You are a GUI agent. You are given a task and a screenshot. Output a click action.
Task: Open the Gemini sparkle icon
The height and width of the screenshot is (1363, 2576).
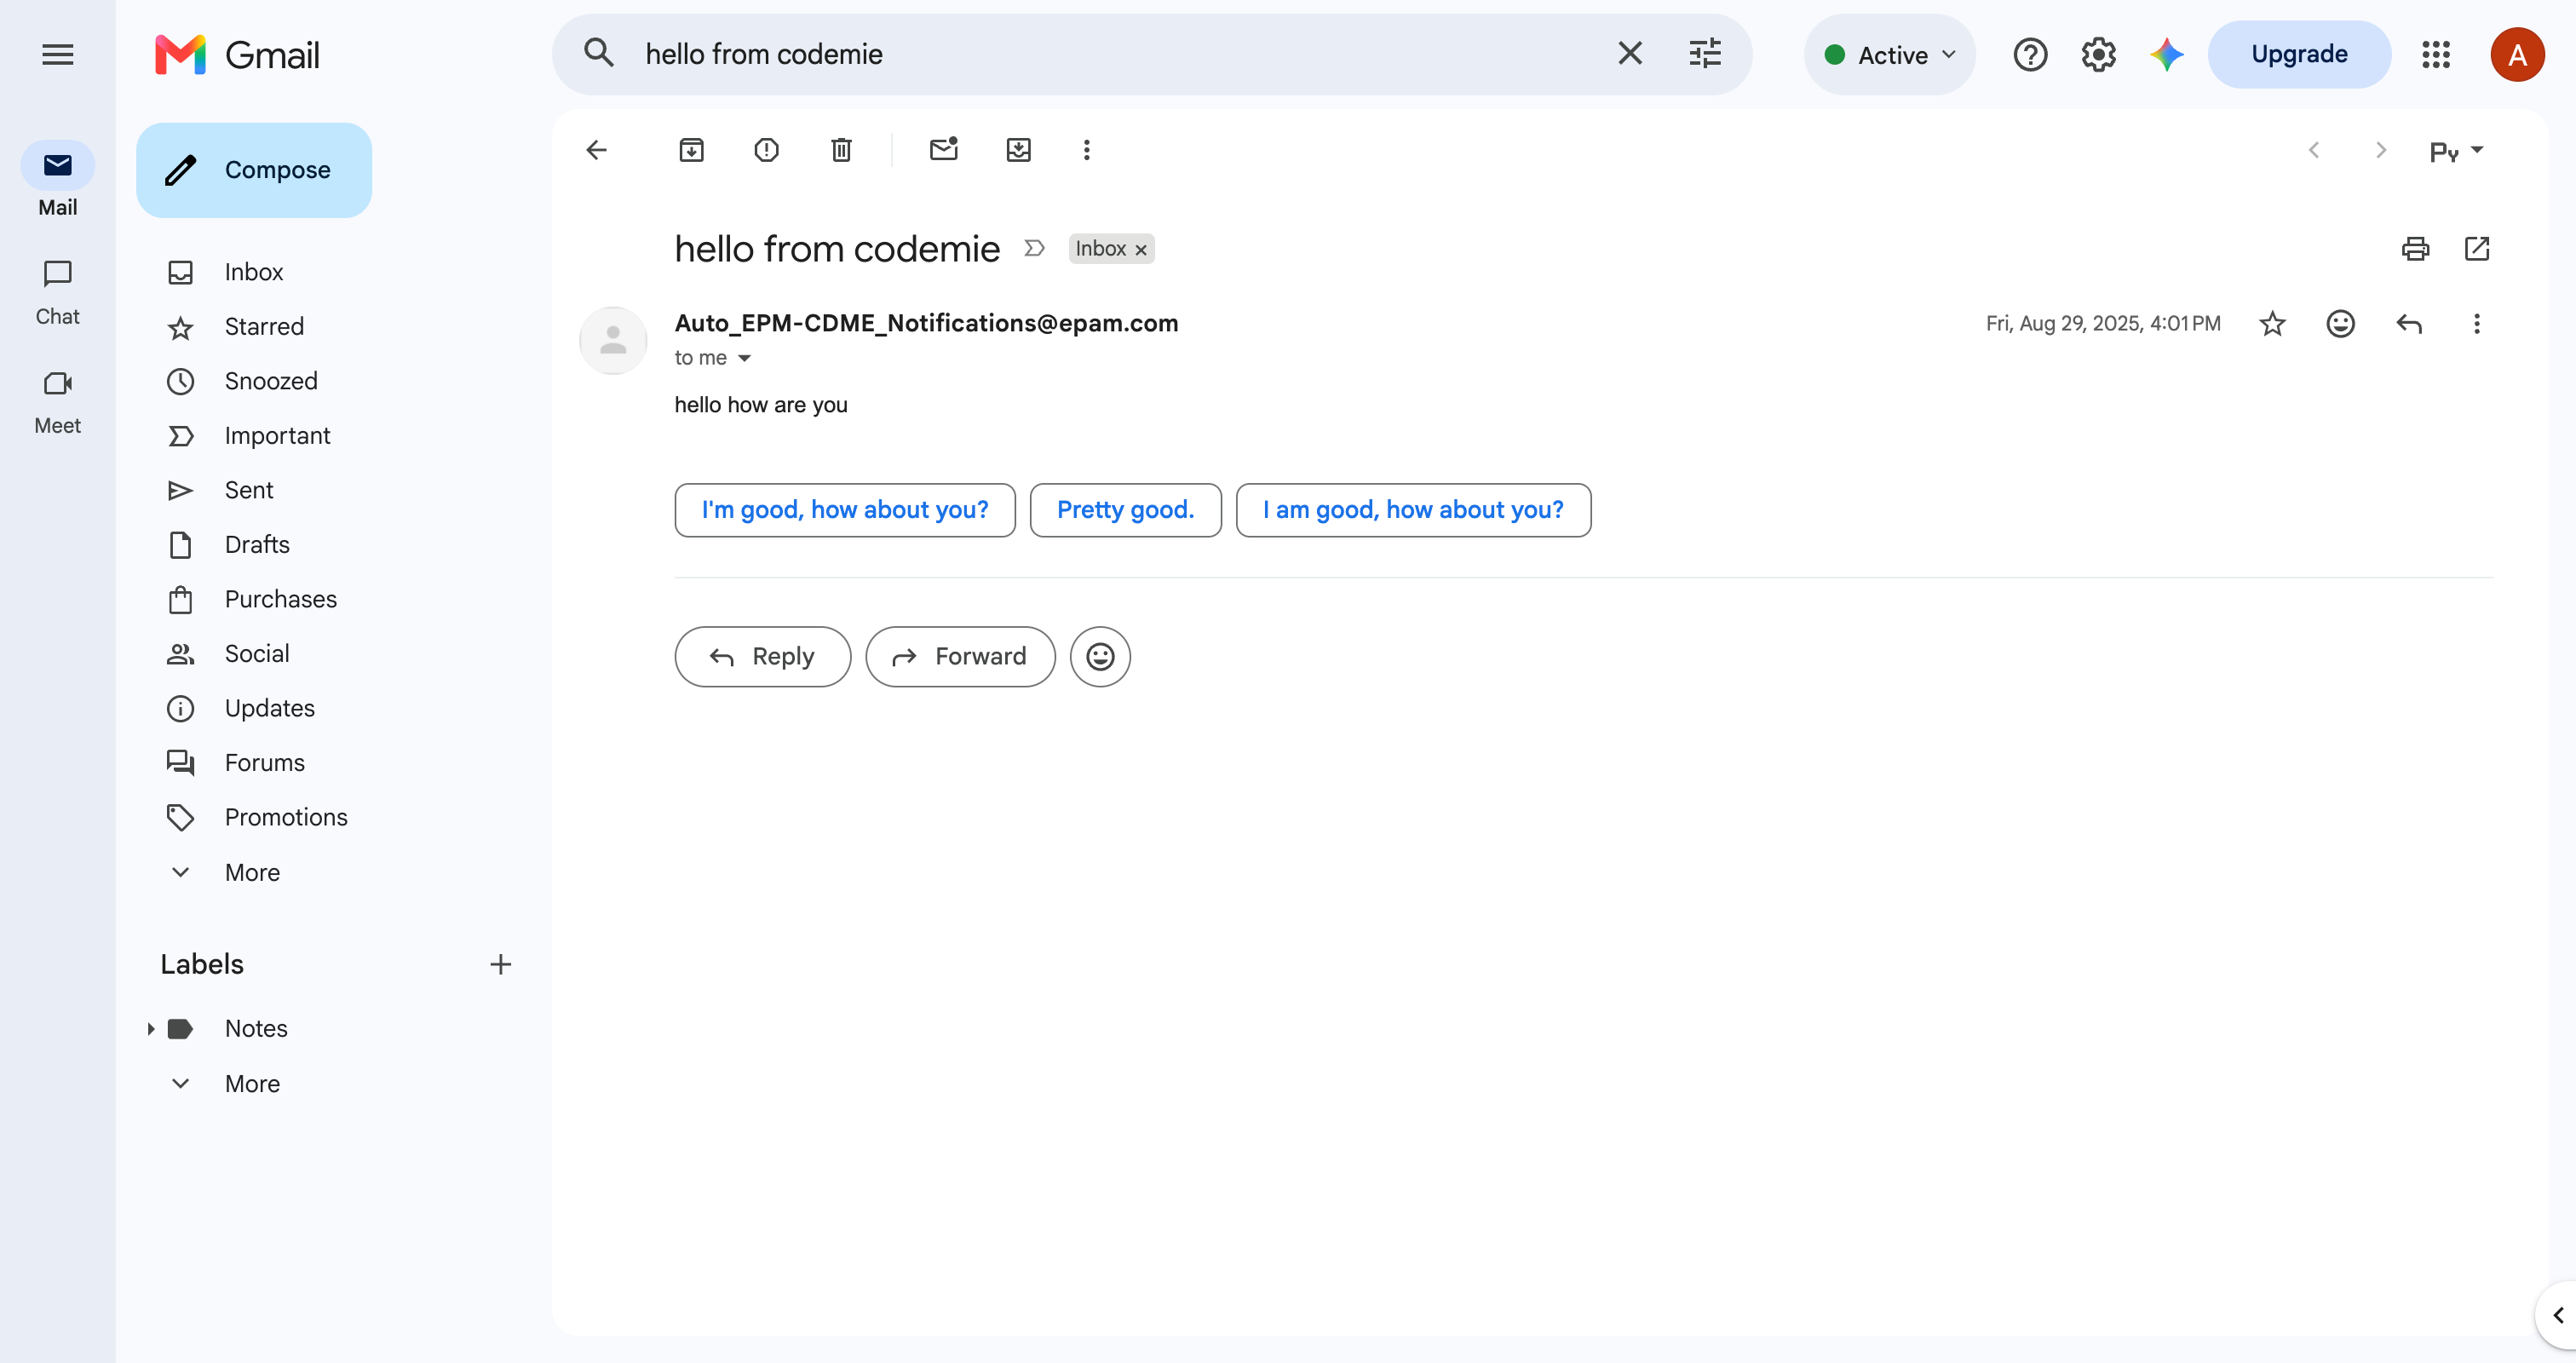tap(2166, 54)
